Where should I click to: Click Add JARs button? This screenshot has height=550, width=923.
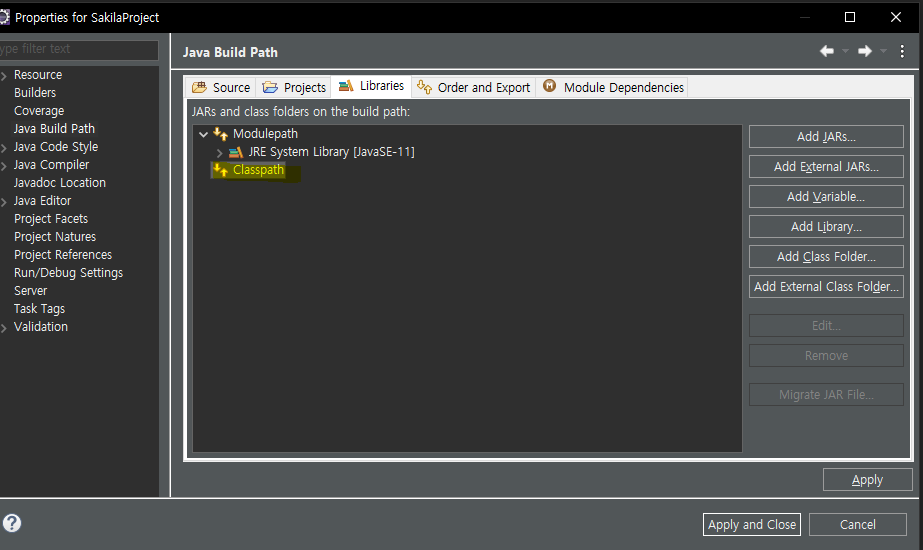pos(826,137)
